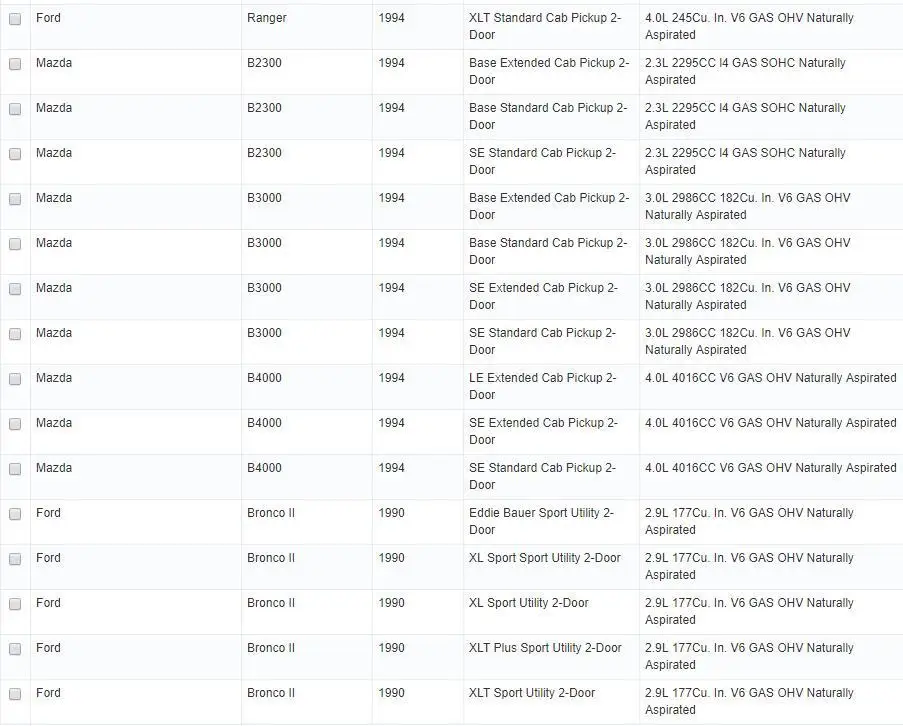Select checkbox for Bronco II XL Sport Utility 2-Door
The width and height of the screenshot is (903, 726).
(15, 603)
